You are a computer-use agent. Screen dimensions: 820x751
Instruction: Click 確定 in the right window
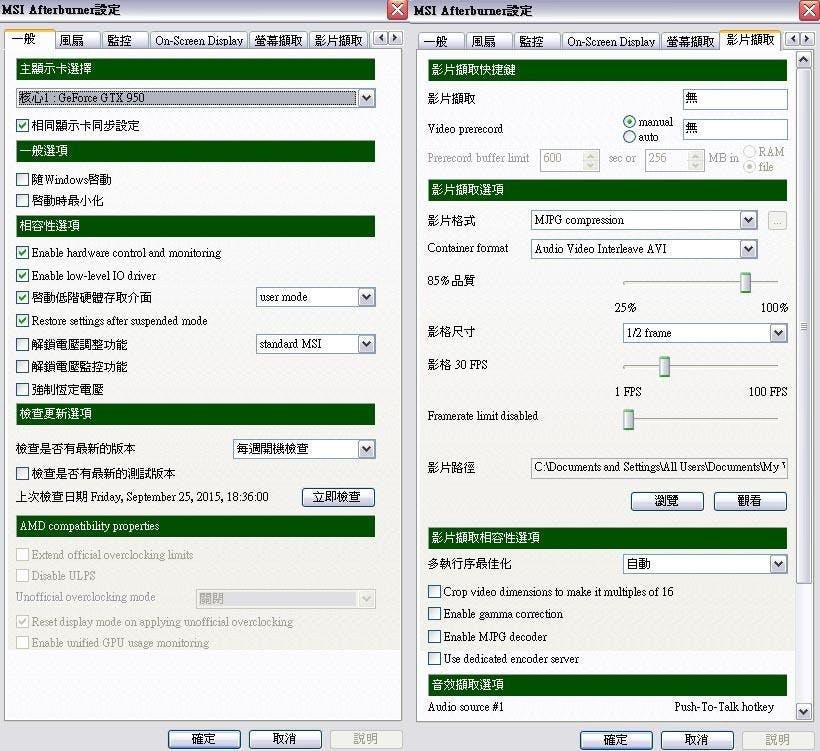[x=617, y=739]
